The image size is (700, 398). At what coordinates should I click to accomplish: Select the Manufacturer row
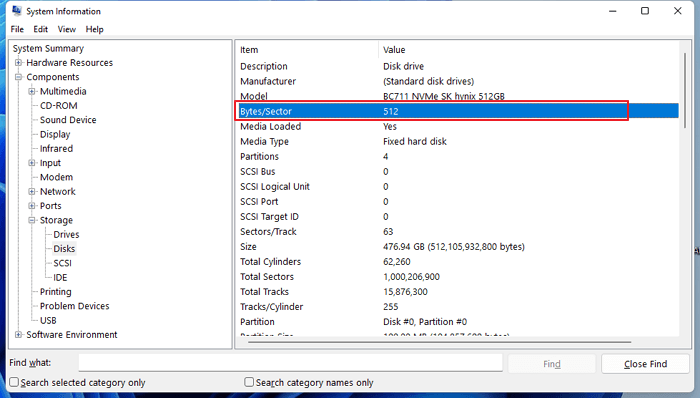(457, 81)
